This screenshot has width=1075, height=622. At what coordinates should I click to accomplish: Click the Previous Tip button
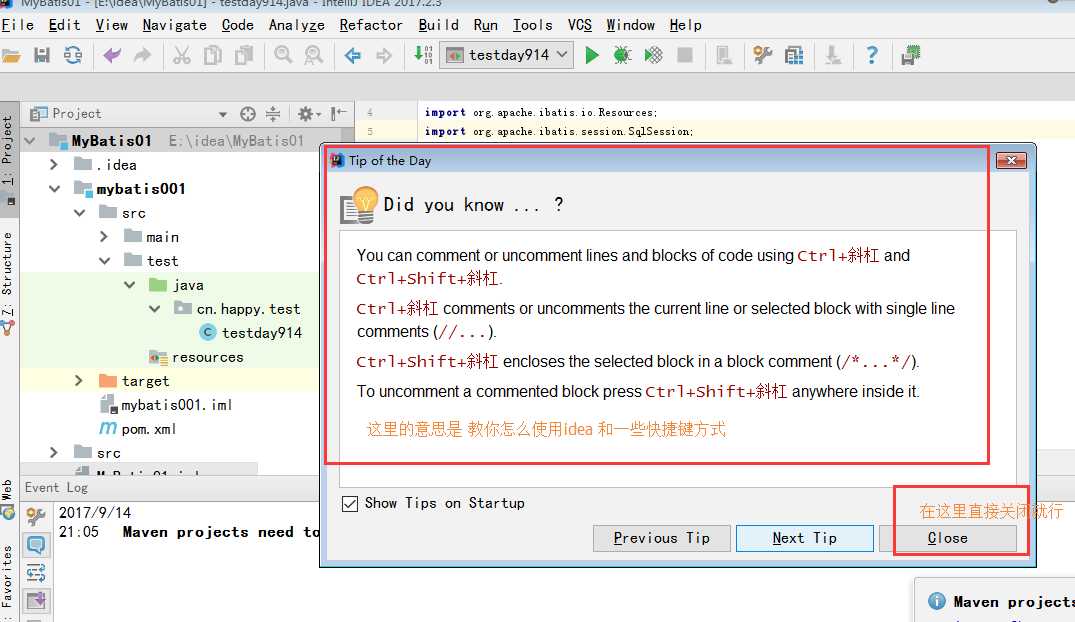[x=662, y=538]
